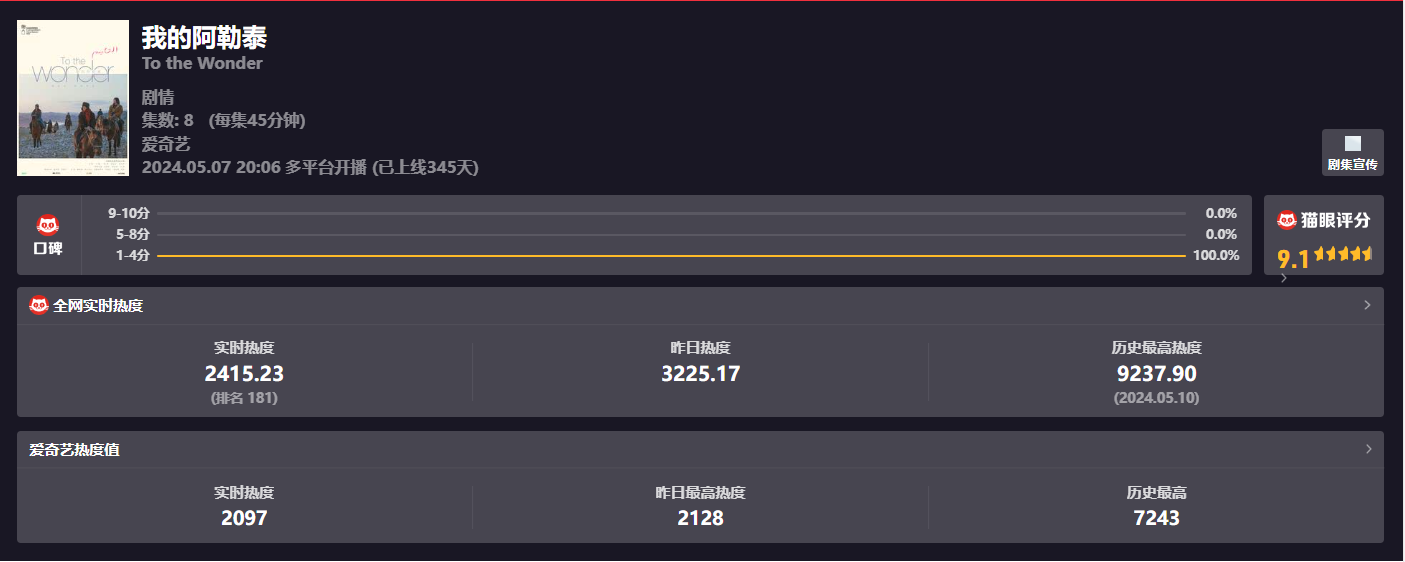Open the small arrow under 猫眼评分
Screen dimensions: 1405x562
(1284, 278)
